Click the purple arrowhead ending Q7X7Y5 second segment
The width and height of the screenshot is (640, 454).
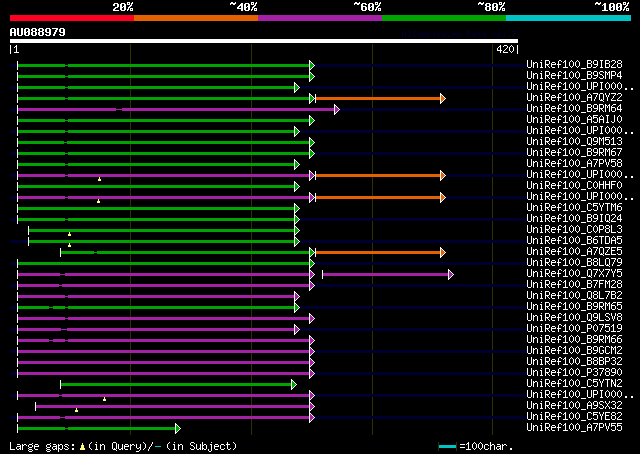click(451, 275)
